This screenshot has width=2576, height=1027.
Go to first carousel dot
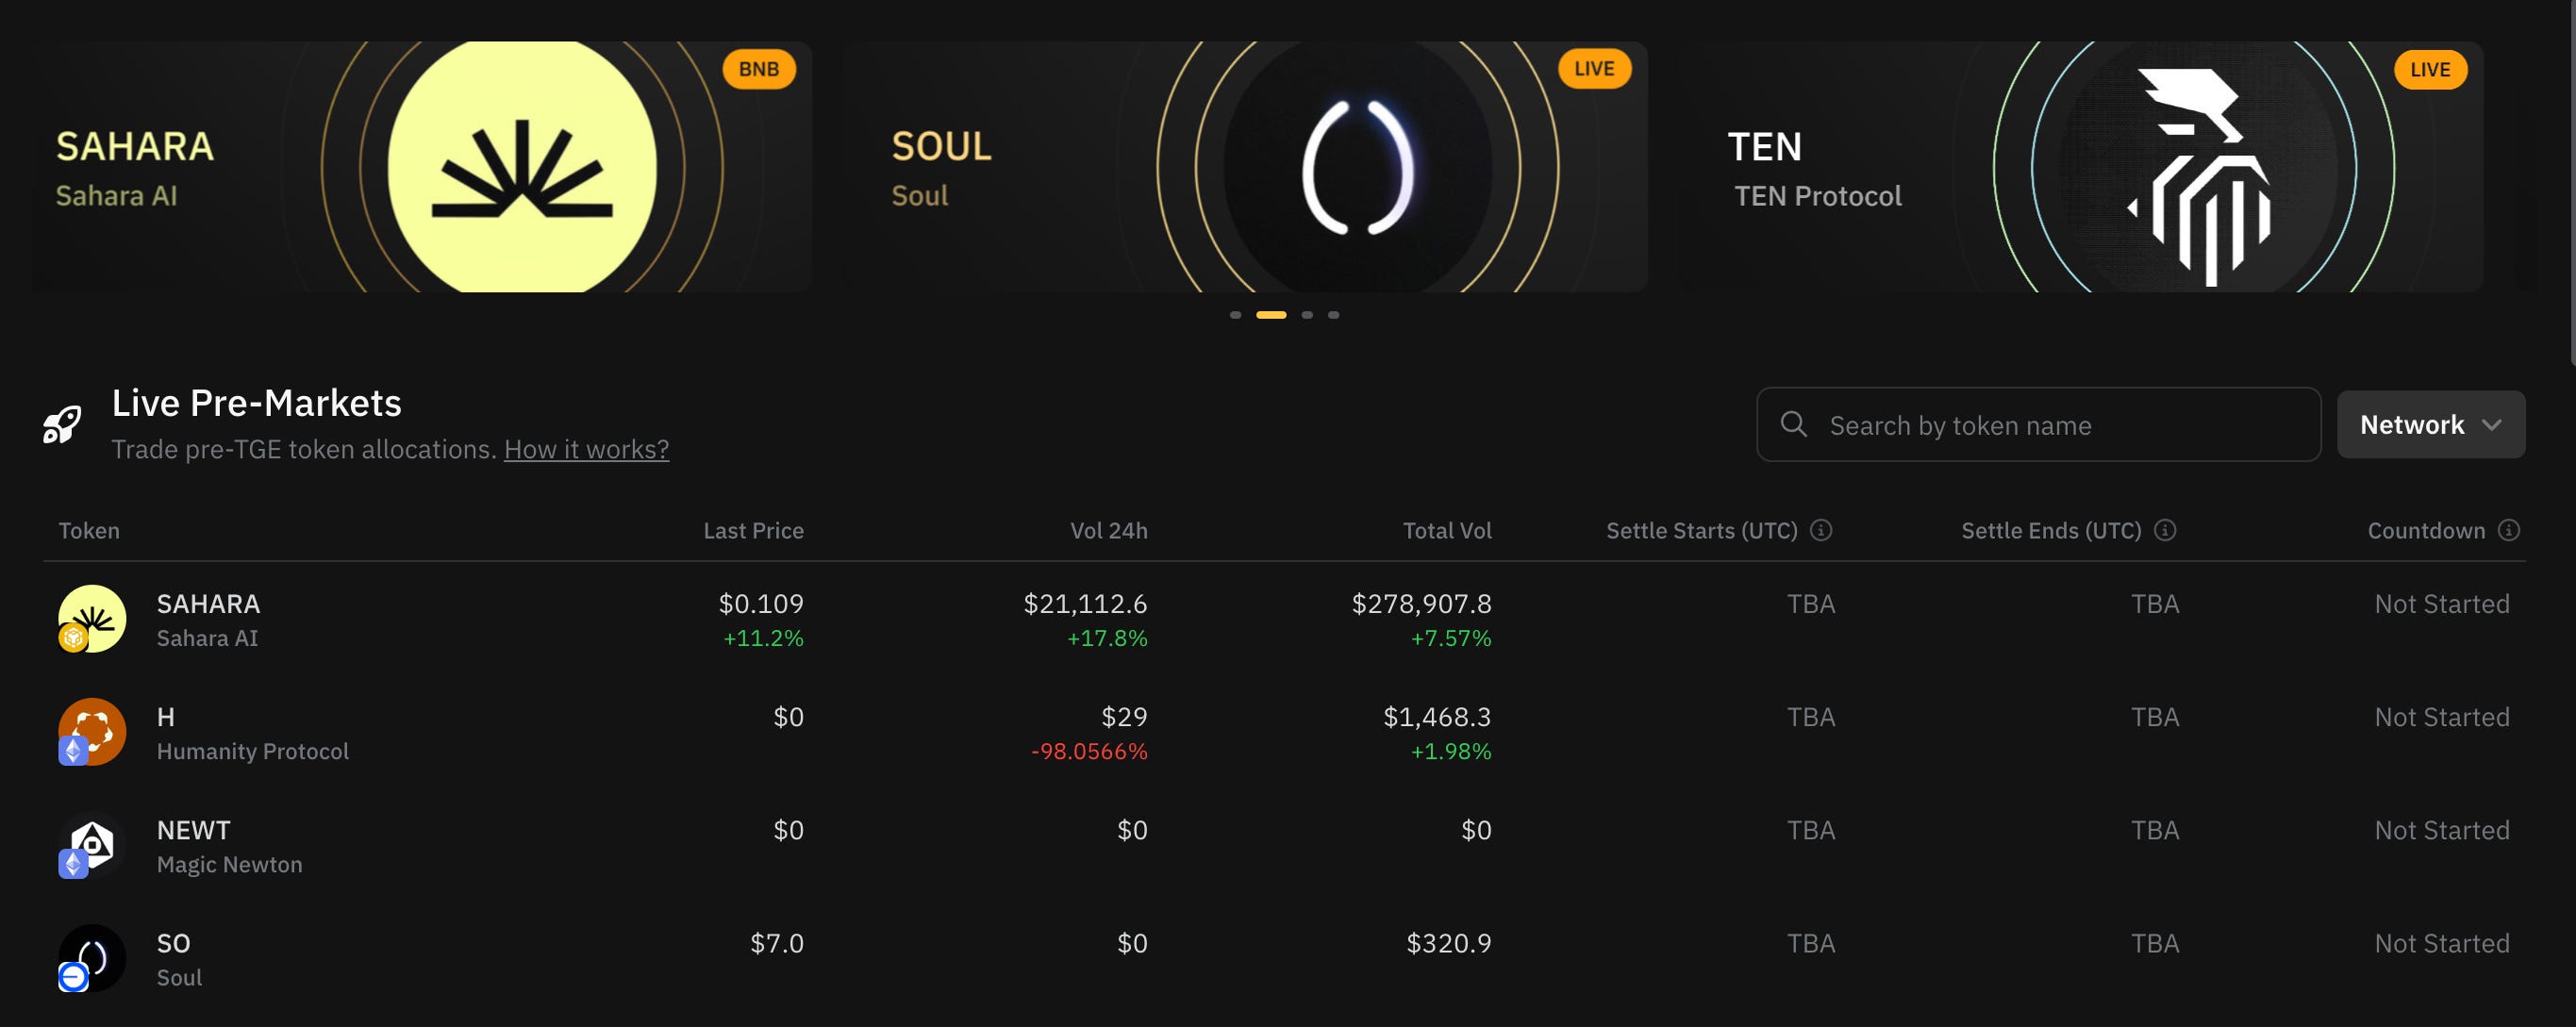point(1235,315)
